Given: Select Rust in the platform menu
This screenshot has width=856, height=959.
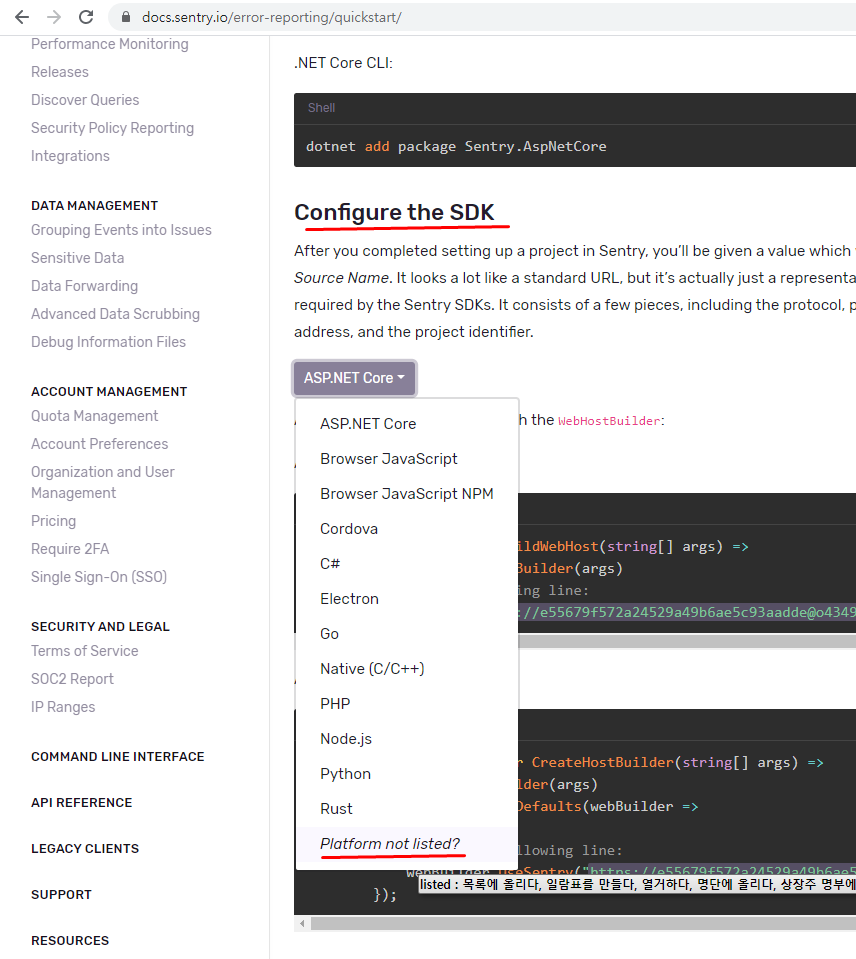Looking at the screenshot, I should tap(407, 809).
